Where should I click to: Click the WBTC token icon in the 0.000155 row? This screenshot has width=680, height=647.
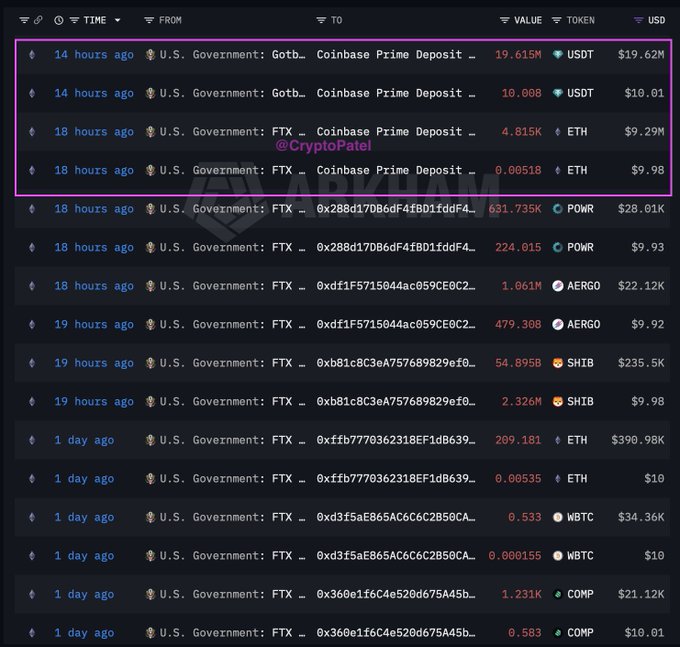pos(558,556)
